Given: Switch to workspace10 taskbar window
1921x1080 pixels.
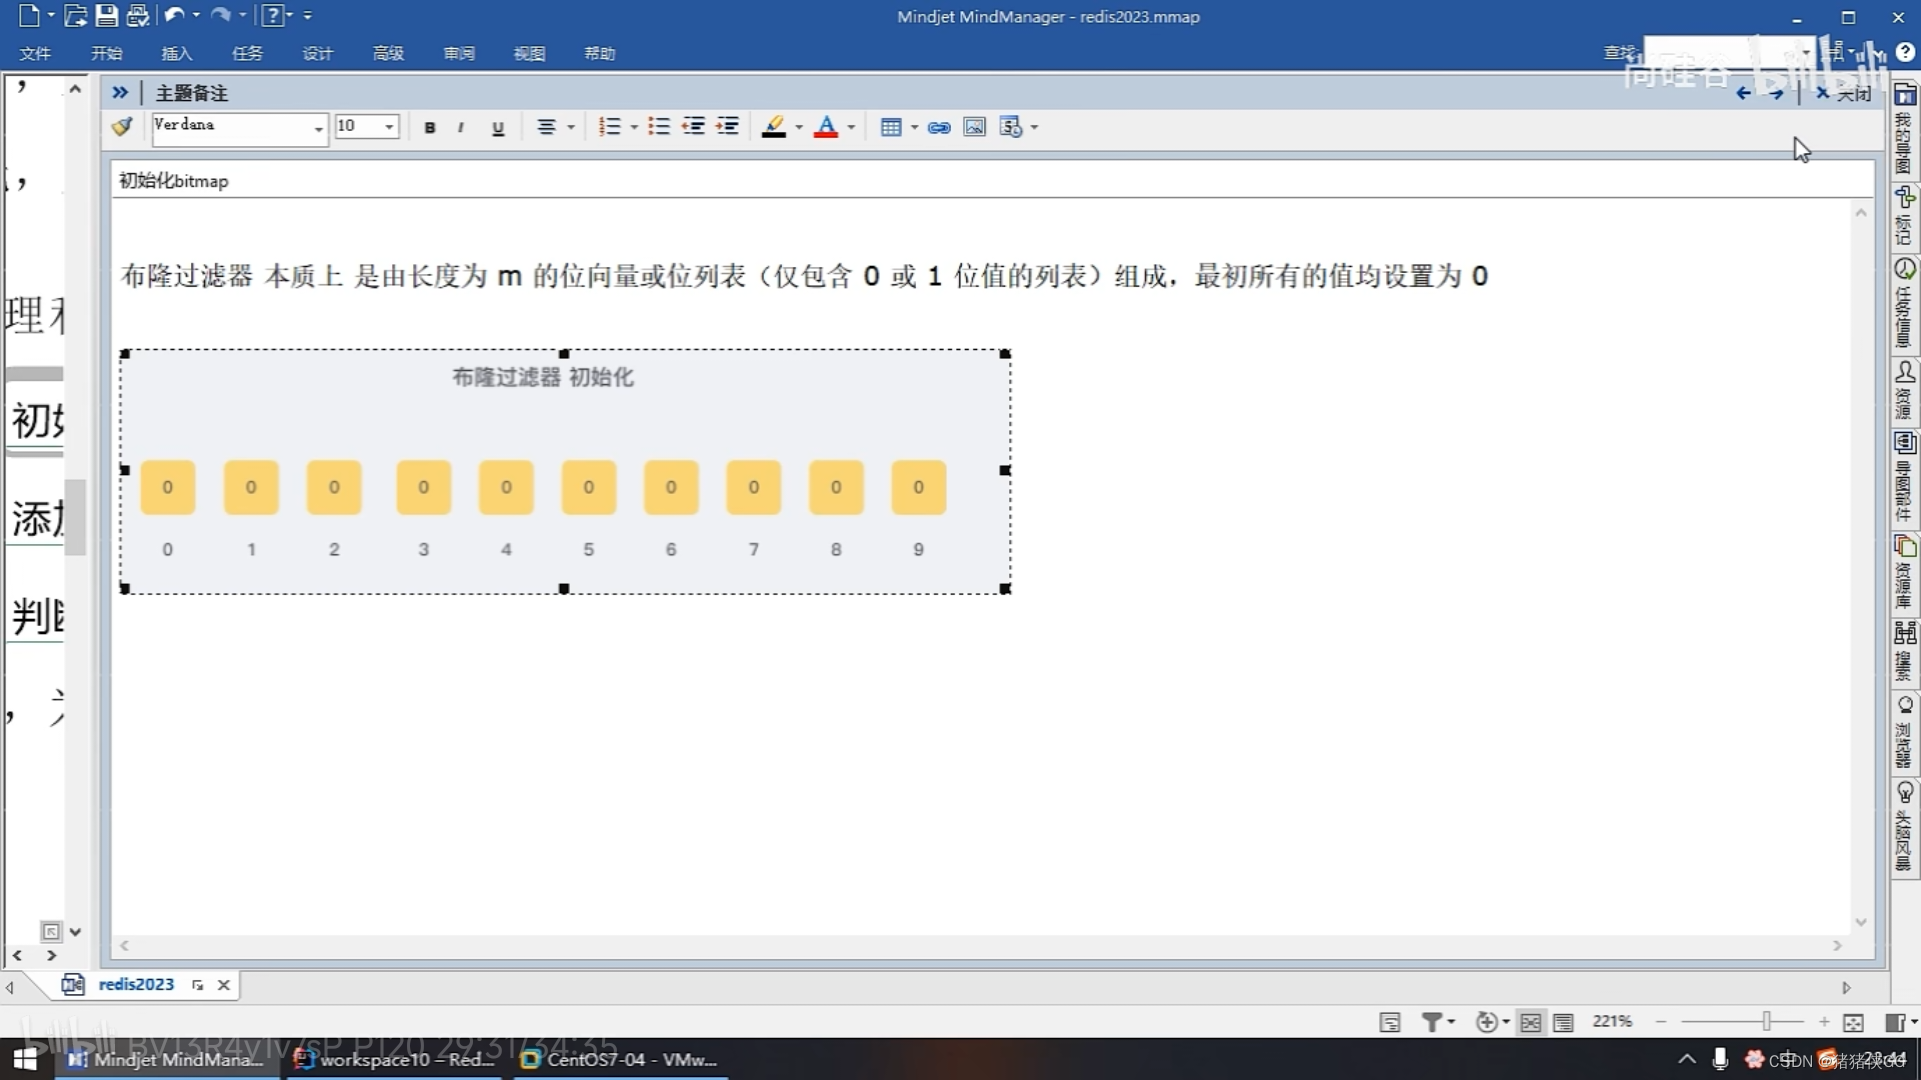Looking at the screenshot, I should (396, 1059).
